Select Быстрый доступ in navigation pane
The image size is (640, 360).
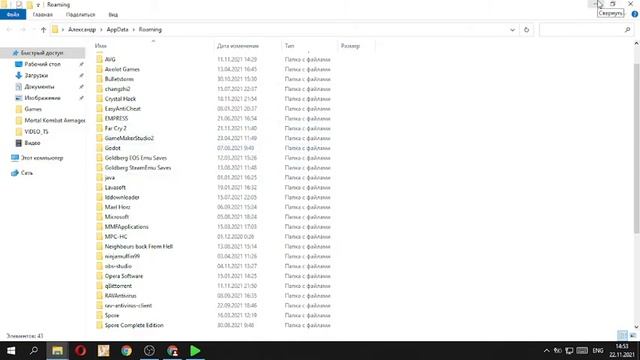coord(42,53)
